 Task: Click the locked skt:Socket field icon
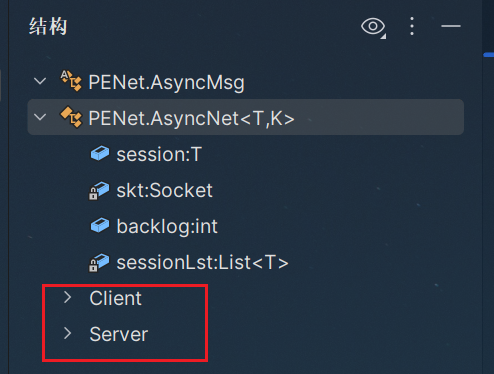[99, 191]
